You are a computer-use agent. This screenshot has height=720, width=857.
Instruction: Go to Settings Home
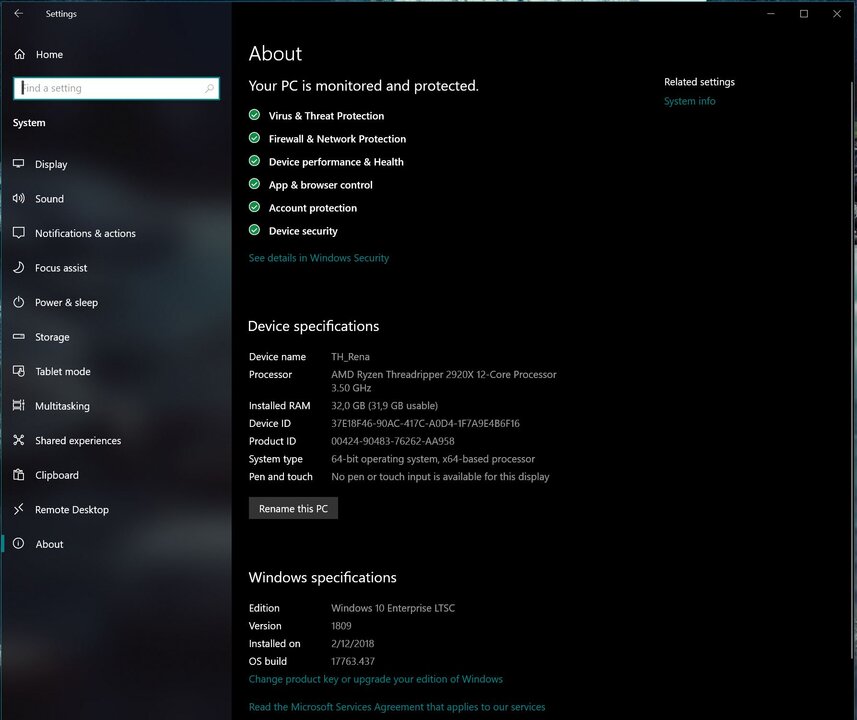coord(115,54)
